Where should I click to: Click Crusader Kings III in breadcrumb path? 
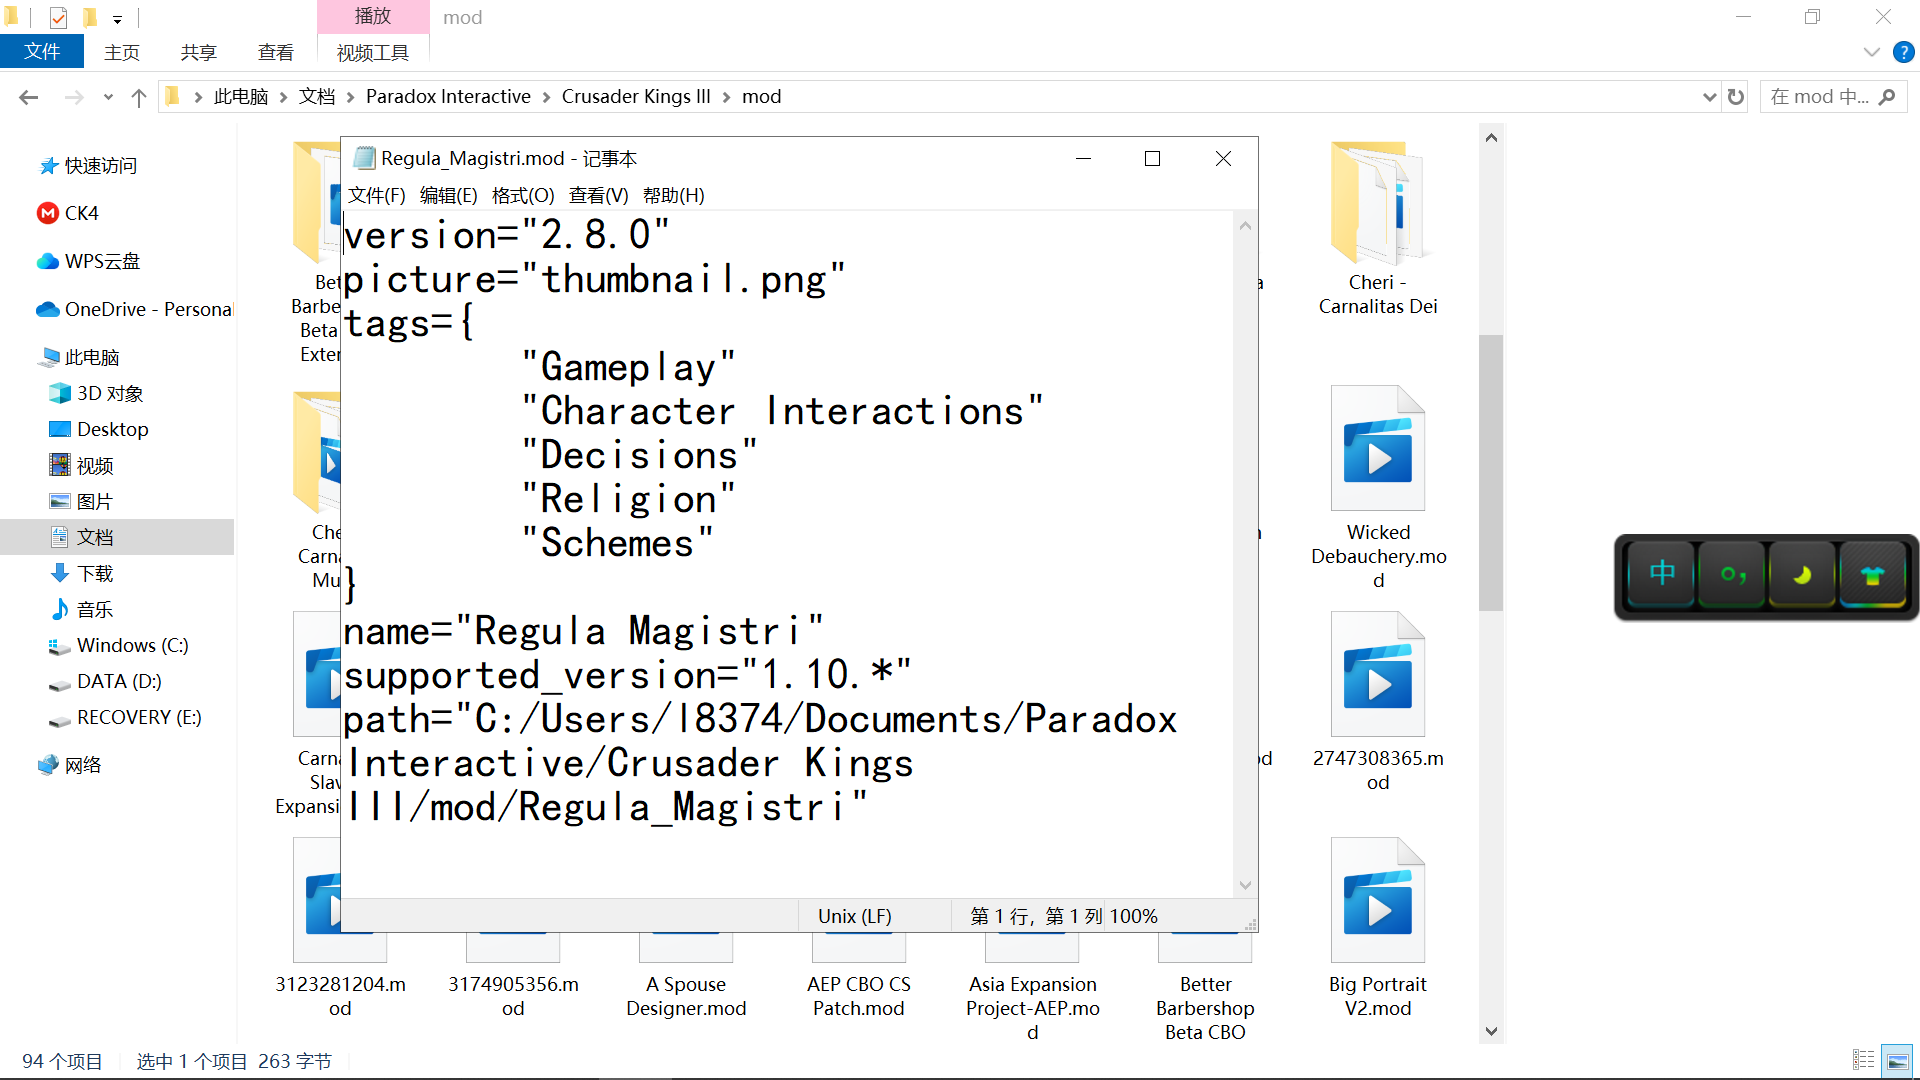coord(635,97)
